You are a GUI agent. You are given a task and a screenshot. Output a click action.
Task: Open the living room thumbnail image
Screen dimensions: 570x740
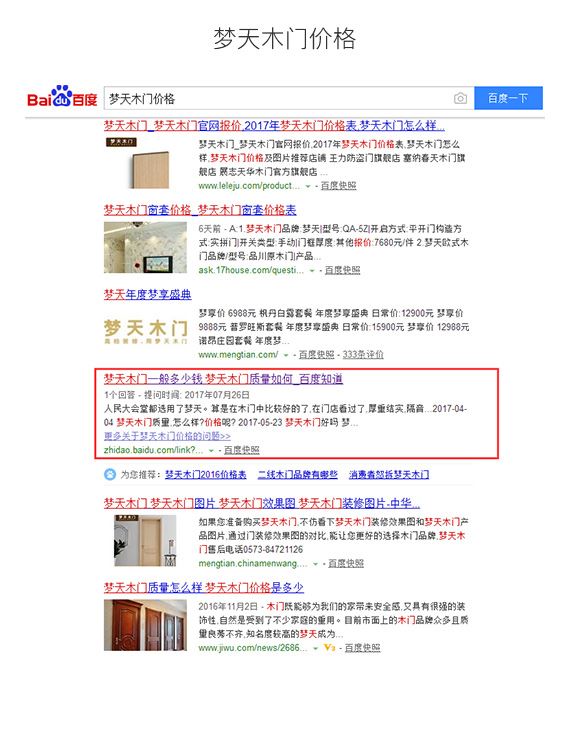click(x=145, y=247)
